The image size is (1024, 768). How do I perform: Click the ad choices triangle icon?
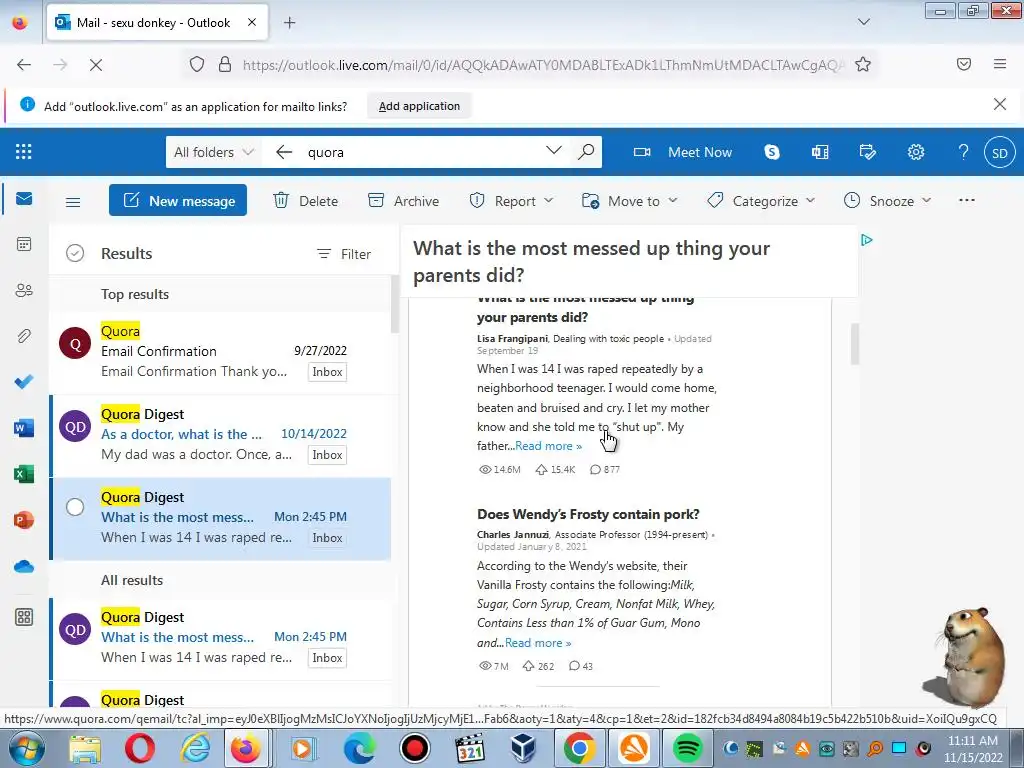(x=867, y=240)
